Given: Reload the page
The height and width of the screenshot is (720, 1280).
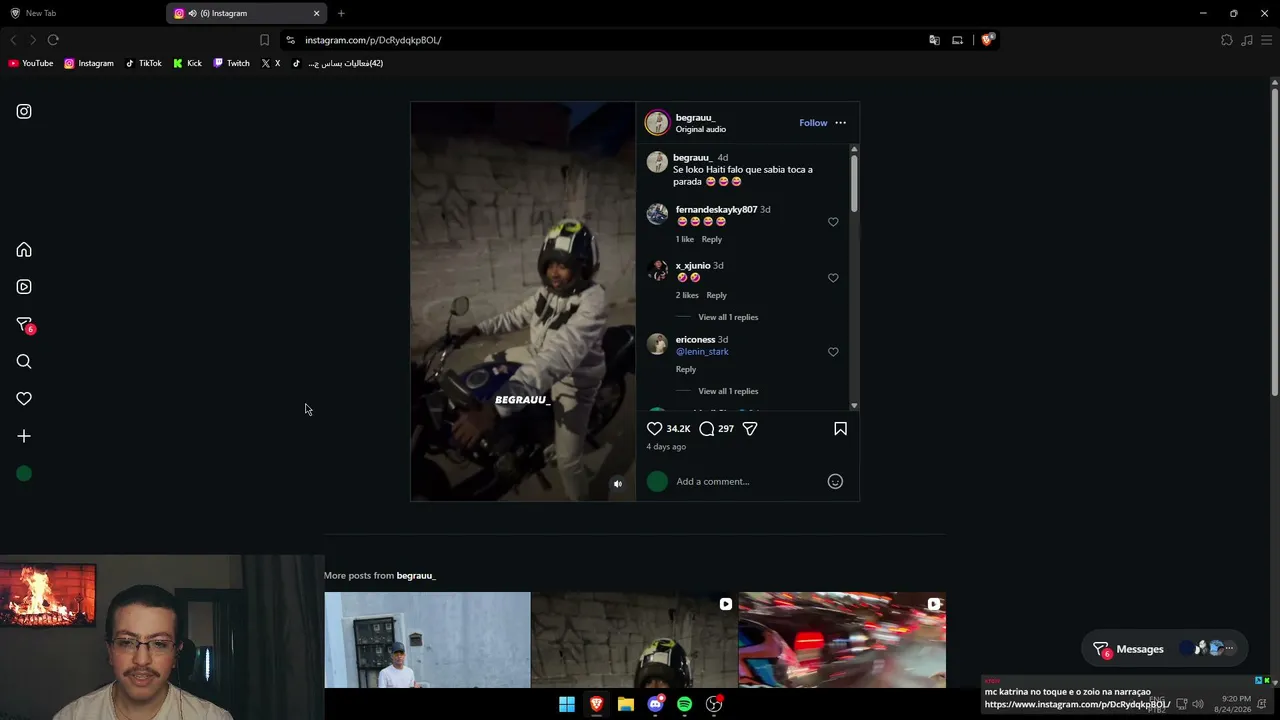Looking at the screenshot, I should [x=53, y=40].
